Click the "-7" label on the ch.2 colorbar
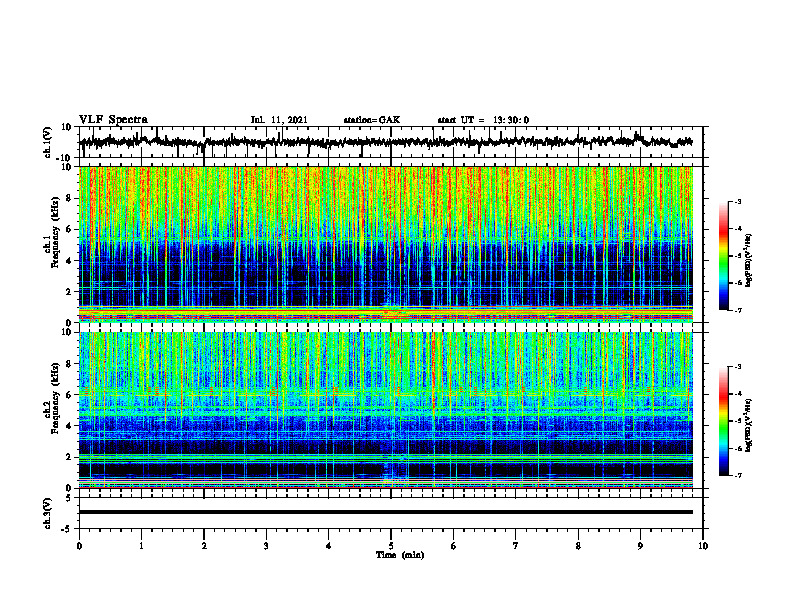 pos(737,475)
